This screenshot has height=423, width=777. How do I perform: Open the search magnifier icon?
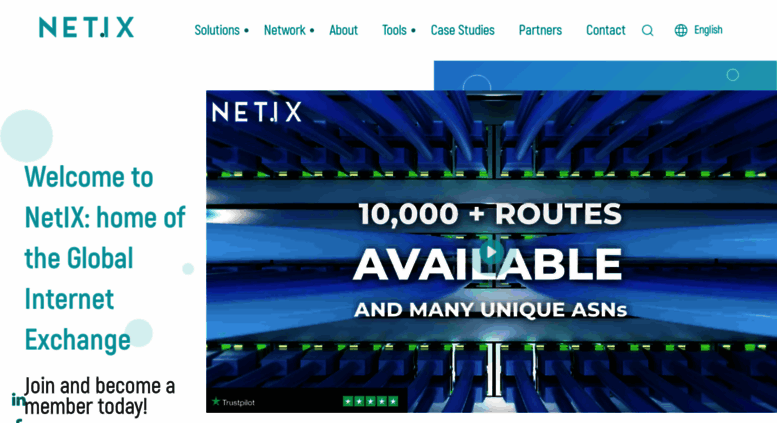tap(647, 31)
